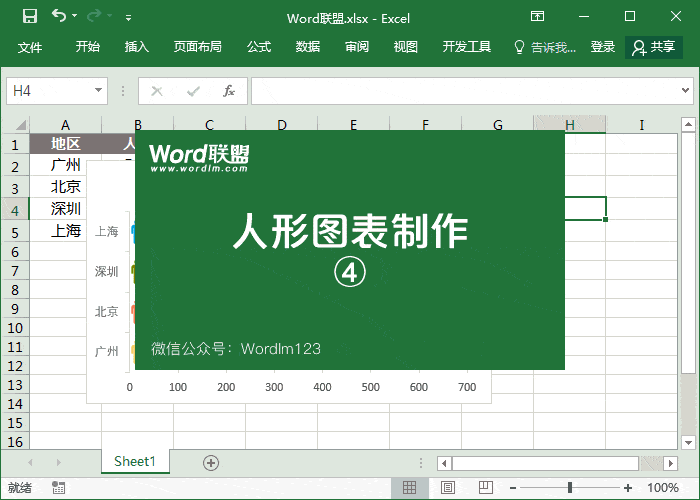This screenshot has width=700, height=500.
Task: Select row 4 header
Action: tap(15, 210)
